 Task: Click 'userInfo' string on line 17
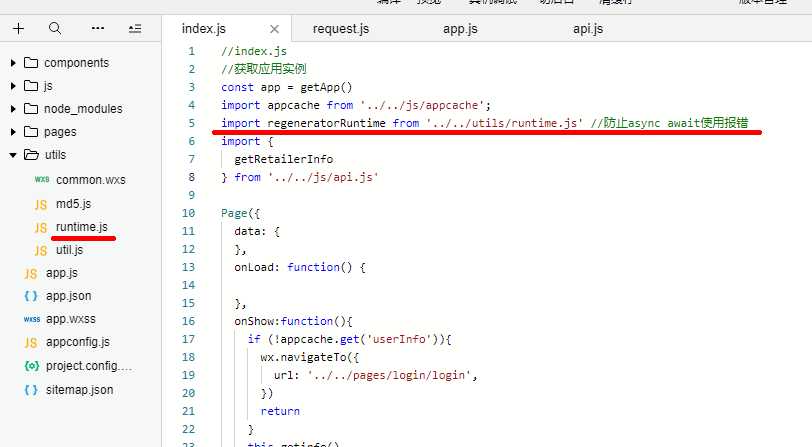pyautogui.click(x=399, y=339)
